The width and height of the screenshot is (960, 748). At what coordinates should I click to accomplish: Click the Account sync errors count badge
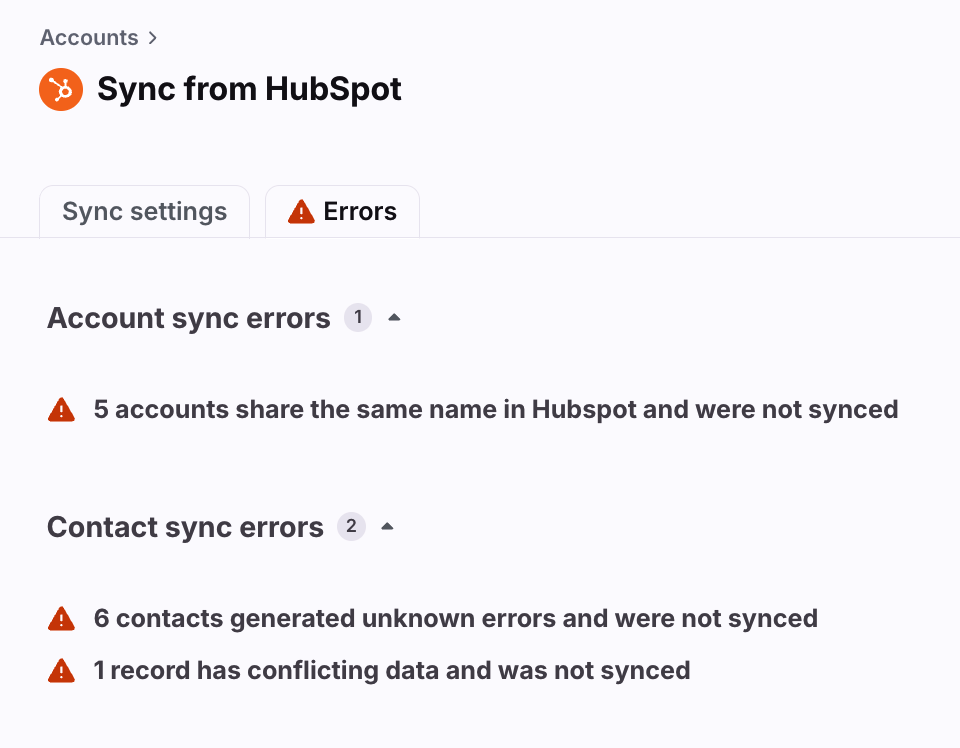(358, 318)
